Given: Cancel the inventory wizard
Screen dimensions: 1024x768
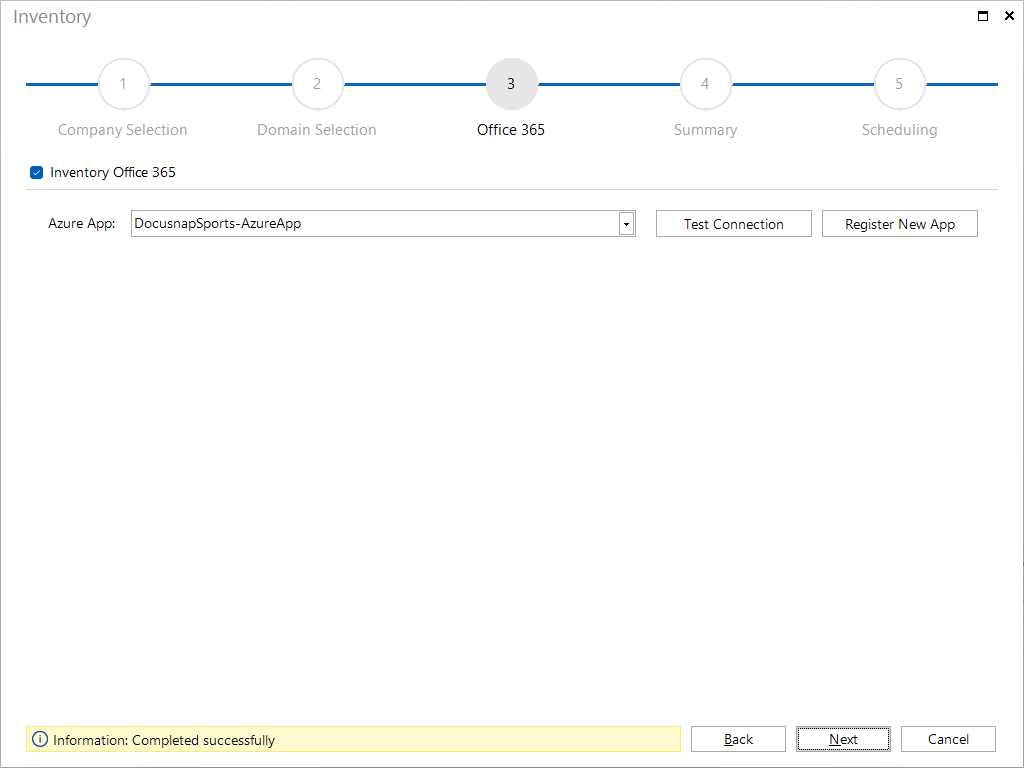Looking at the screenshot, I should [x=948, y=739].
